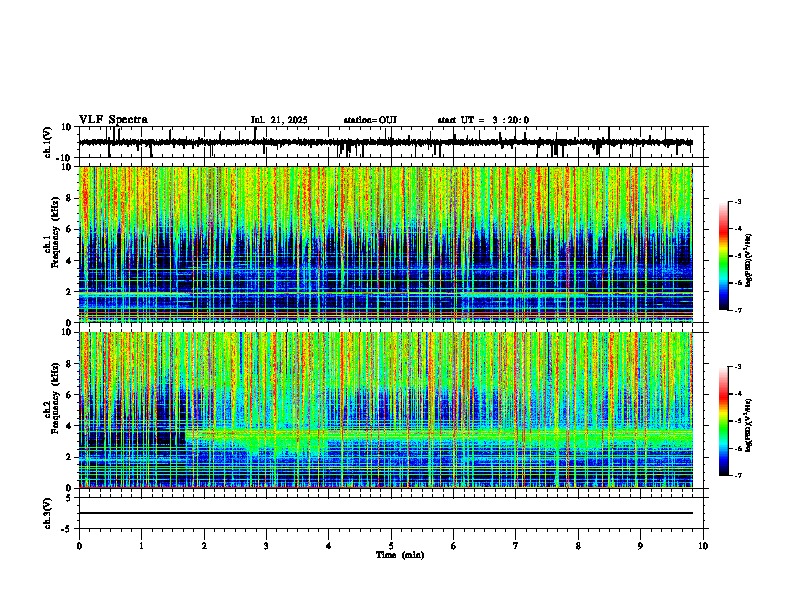Viewport: 792px width, 612px height.
Task: Click time axis tick label "1"
Action: coord(141,546)
